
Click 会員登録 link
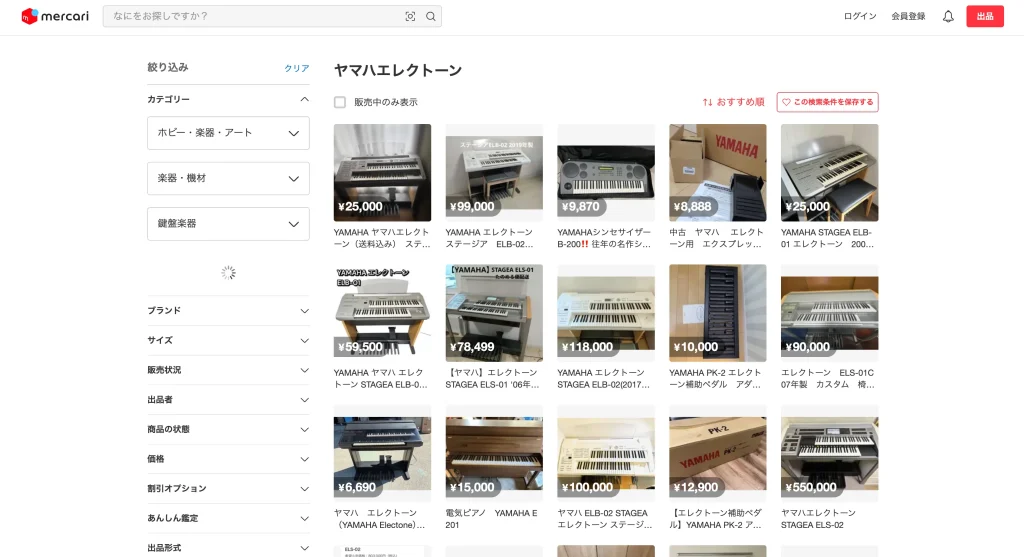click(x=908, y=16)
